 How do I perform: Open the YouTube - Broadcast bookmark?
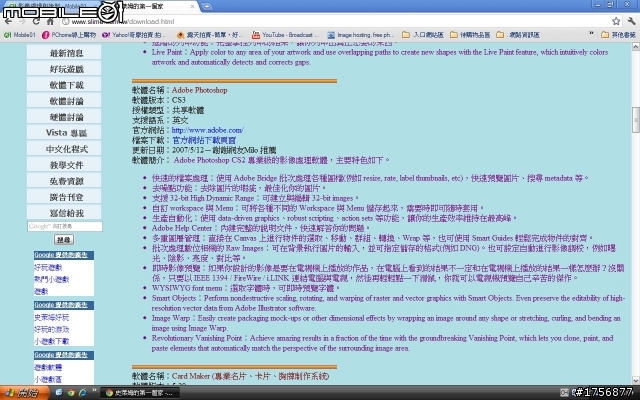[x=286, y=35]
